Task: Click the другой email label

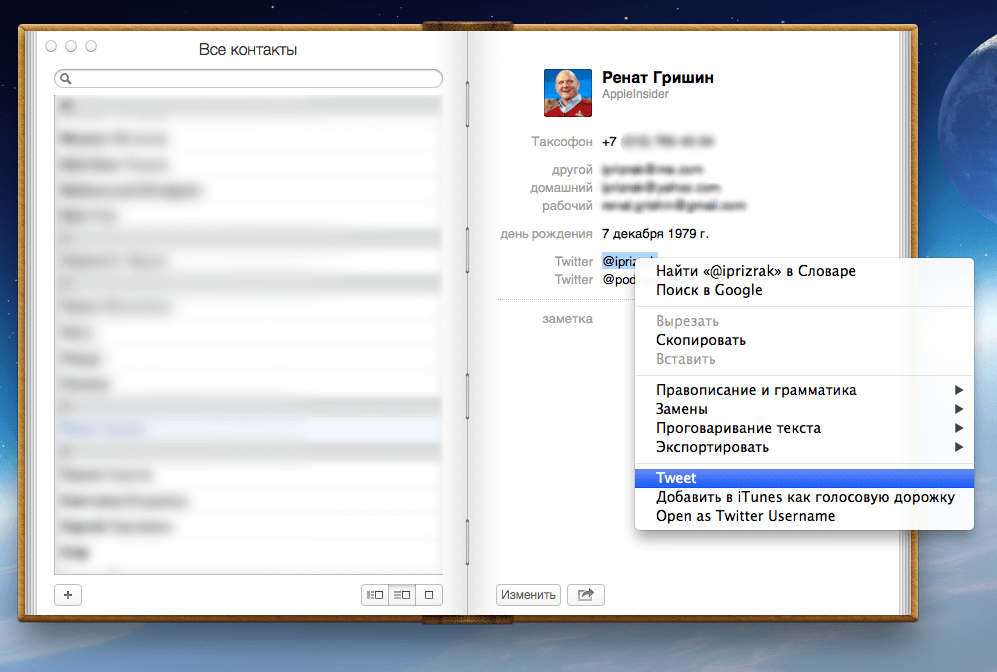Action: click(572, 170)
